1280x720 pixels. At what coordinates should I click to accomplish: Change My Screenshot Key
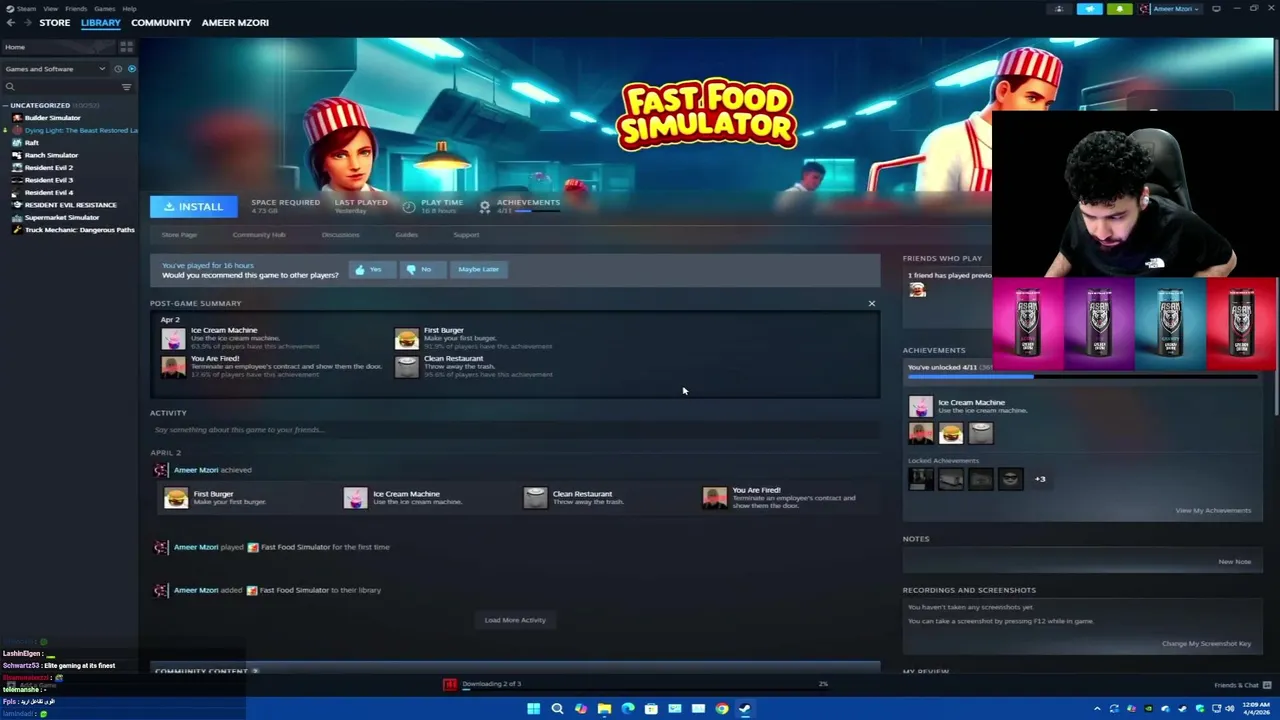tap(1206, 644)
